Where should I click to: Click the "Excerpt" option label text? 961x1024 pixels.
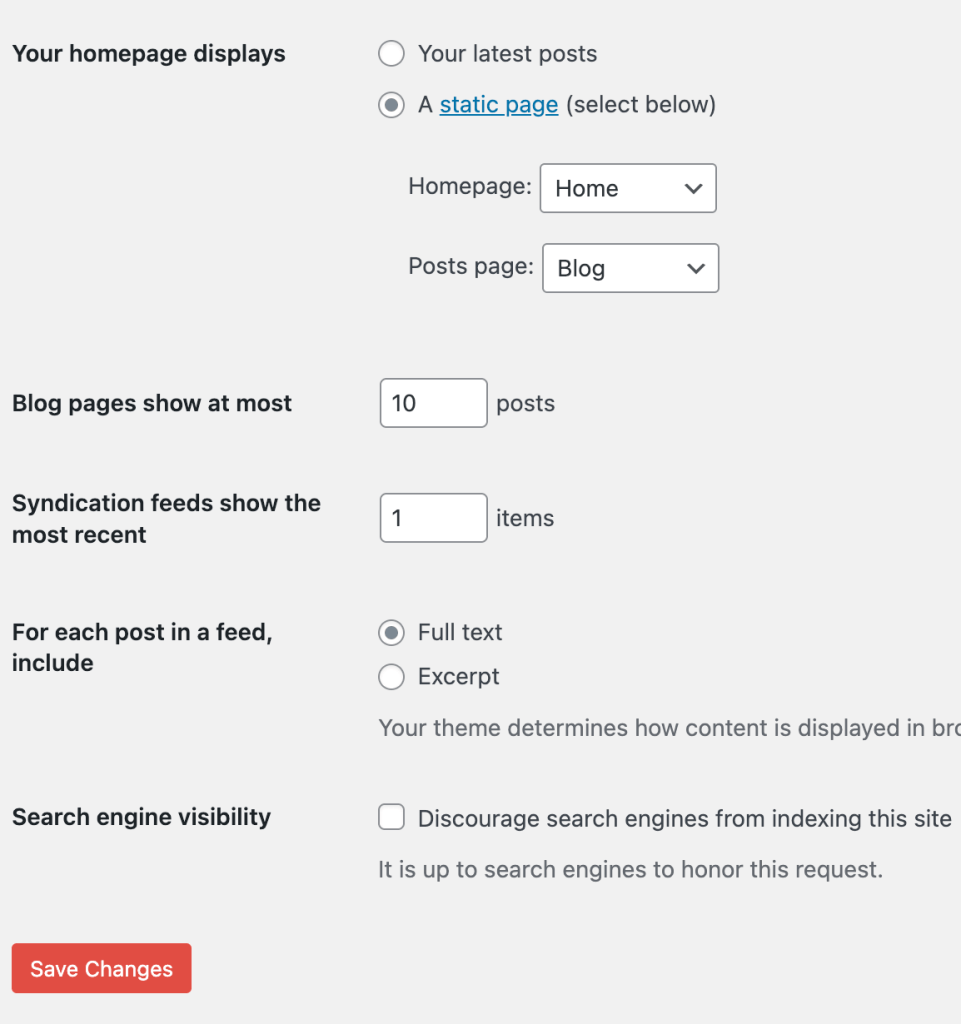[x=458, y=677]
